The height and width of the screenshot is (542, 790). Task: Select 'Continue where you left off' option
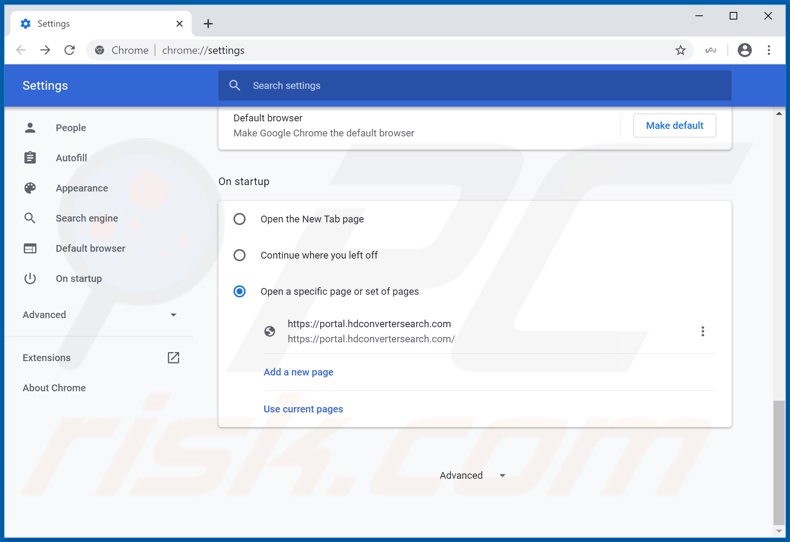pyautogui.click(x=239, y=255)
